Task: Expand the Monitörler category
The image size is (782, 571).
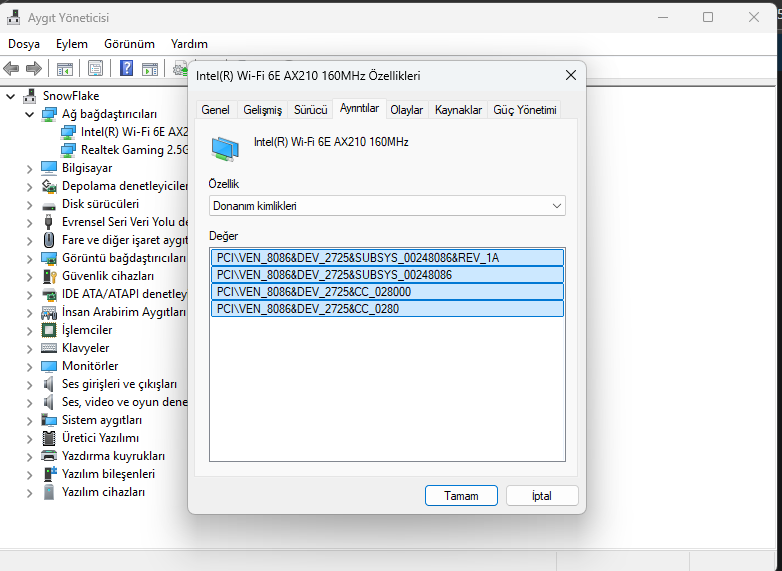Action: pos(29,366)
